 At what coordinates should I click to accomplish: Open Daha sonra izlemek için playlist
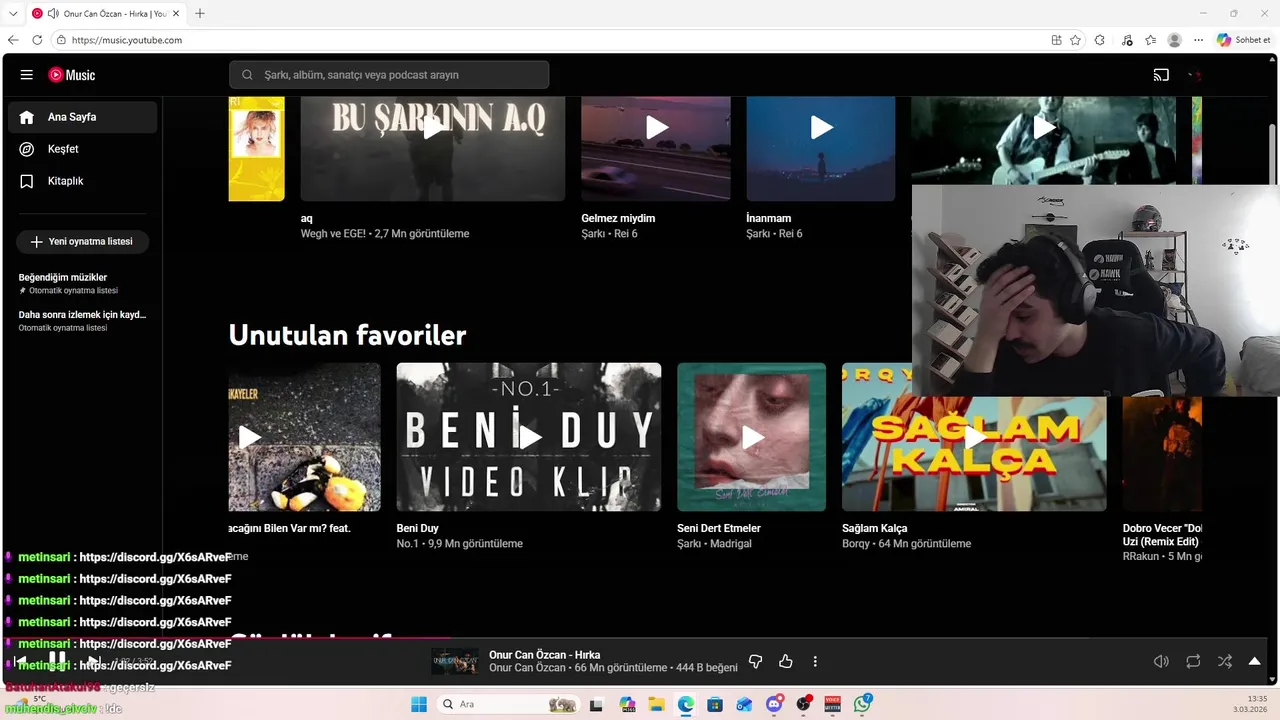tap(82, 320)
